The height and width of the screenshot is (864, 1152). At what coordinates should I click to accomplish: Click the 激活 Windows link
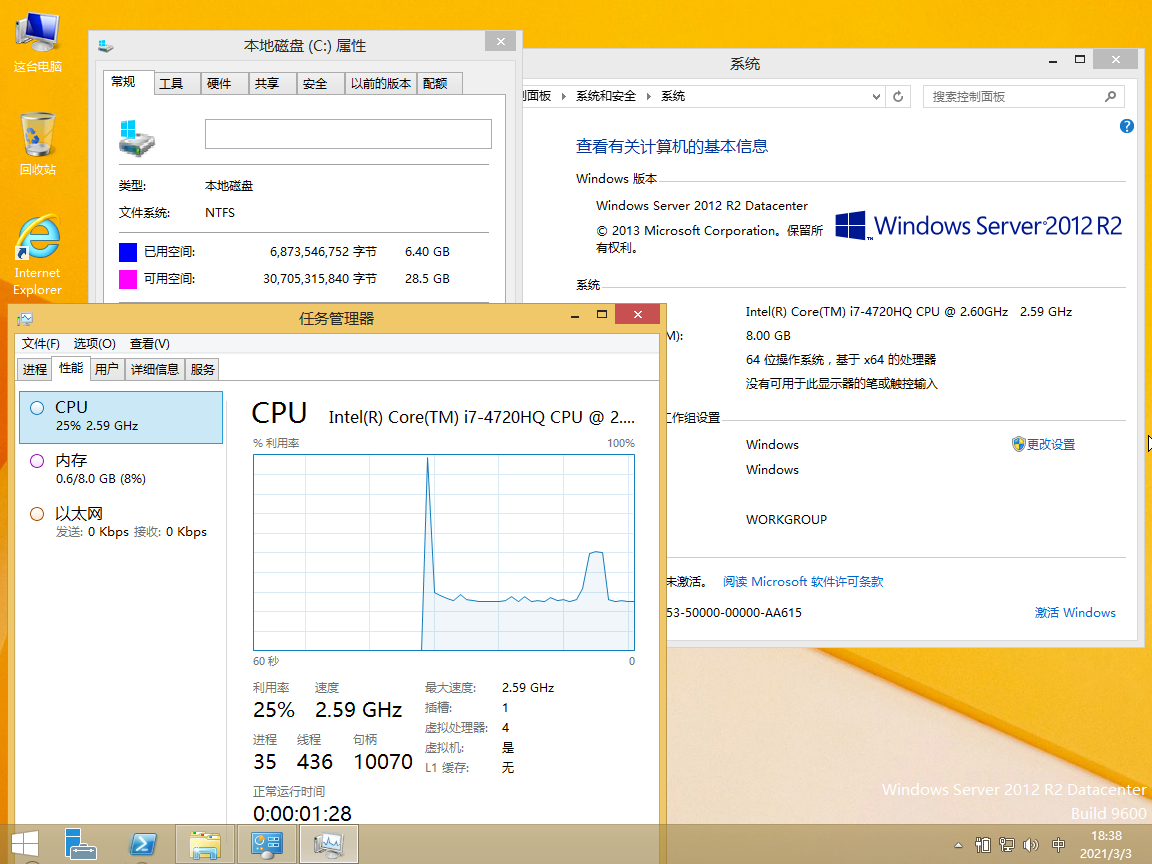tap(1075, 613)
